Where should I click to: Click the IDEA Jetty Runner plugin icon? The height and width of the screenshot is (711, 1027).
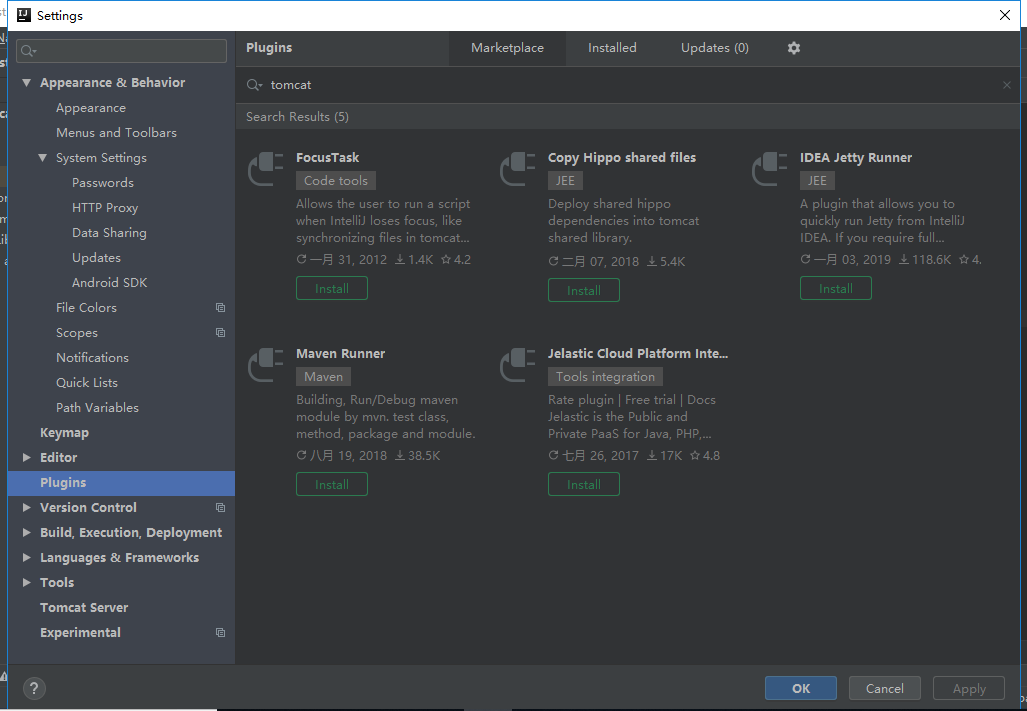click(x=770, y=168)
